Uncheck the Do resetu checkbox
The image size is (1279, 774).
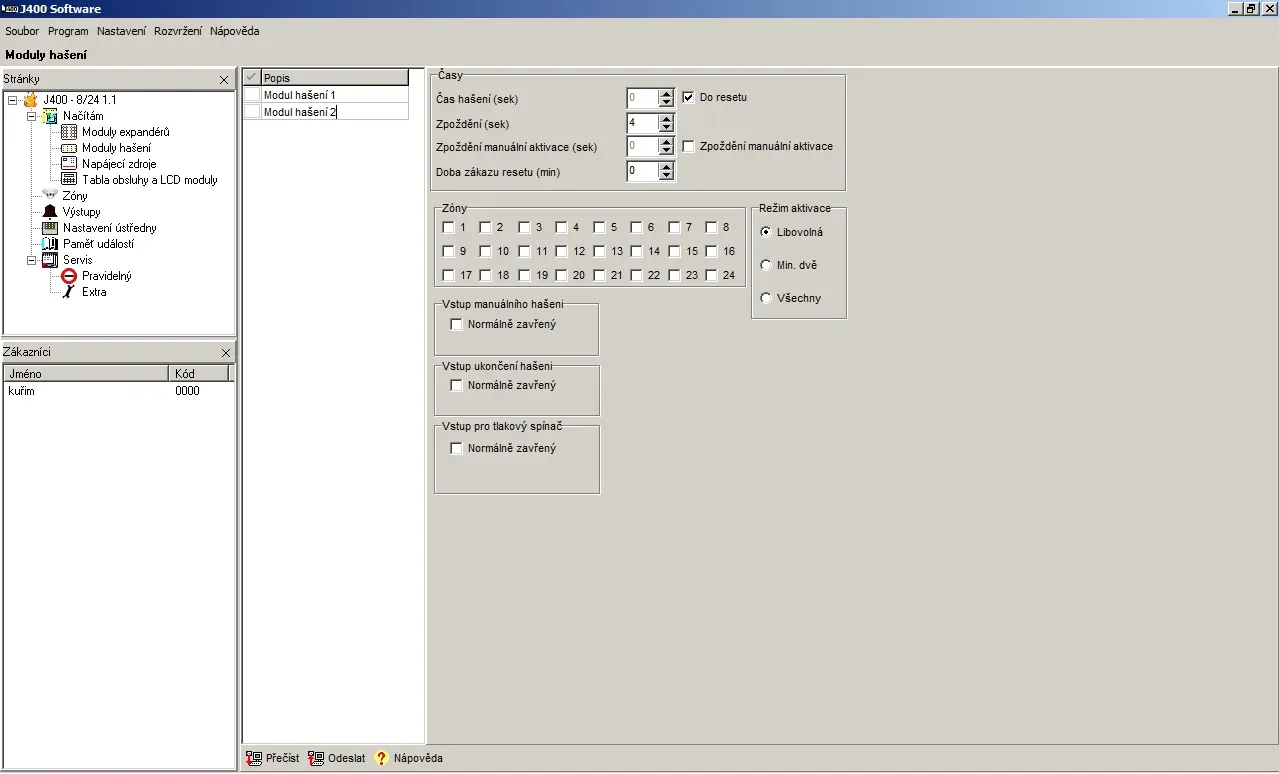(688, 98)
